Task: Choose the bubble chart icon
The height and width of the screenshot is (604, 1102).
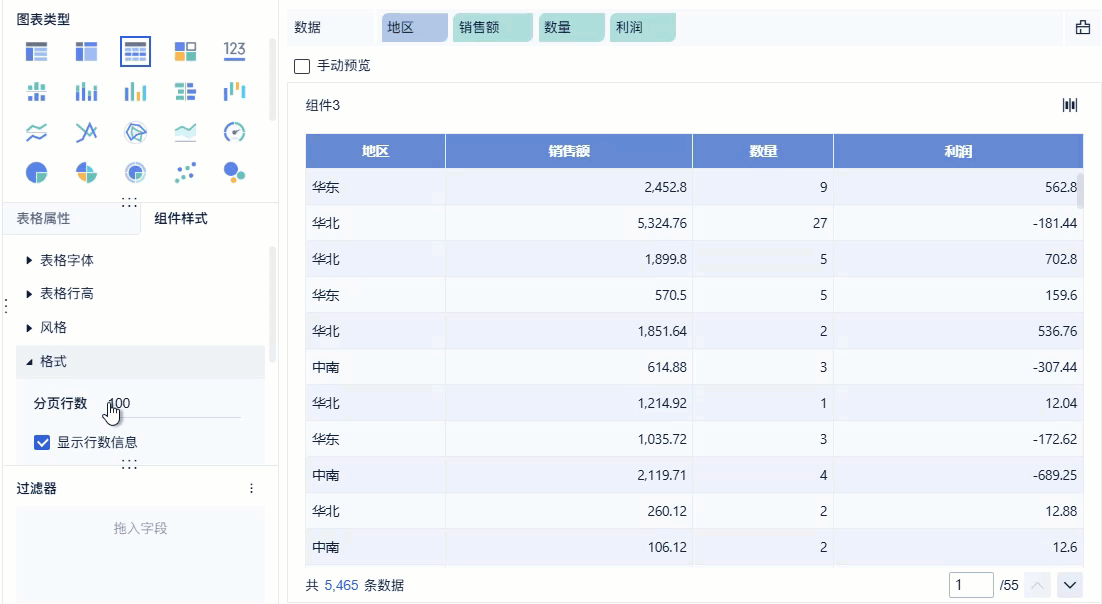Action: [x=234, y=172]
